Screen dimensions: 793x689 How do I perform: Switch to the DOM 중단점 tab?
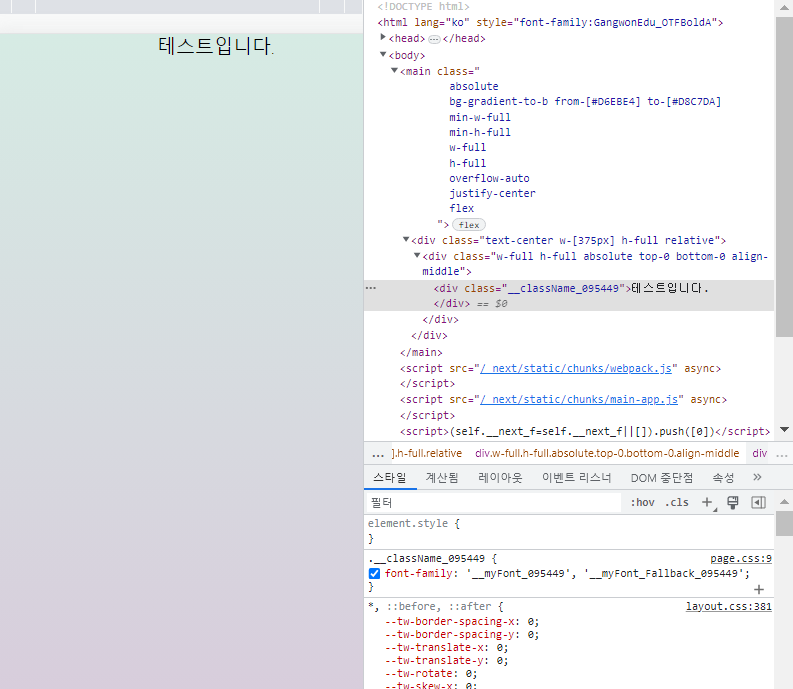point(662,478)
